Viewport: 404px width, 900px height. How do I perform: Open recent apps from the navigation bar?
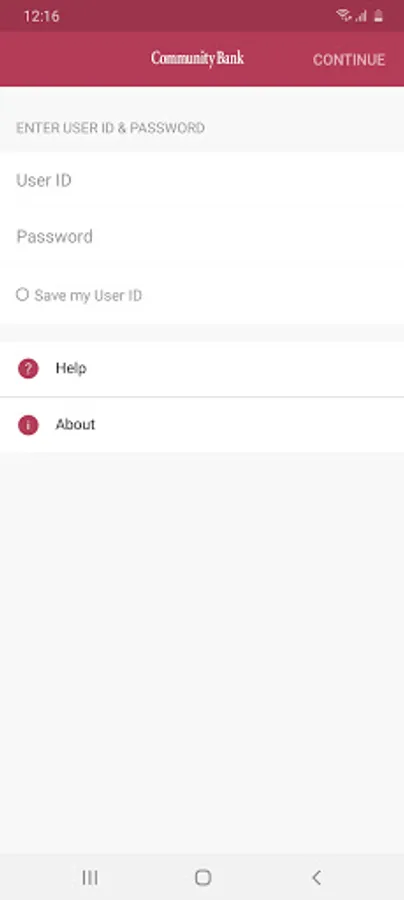point(90,877)
